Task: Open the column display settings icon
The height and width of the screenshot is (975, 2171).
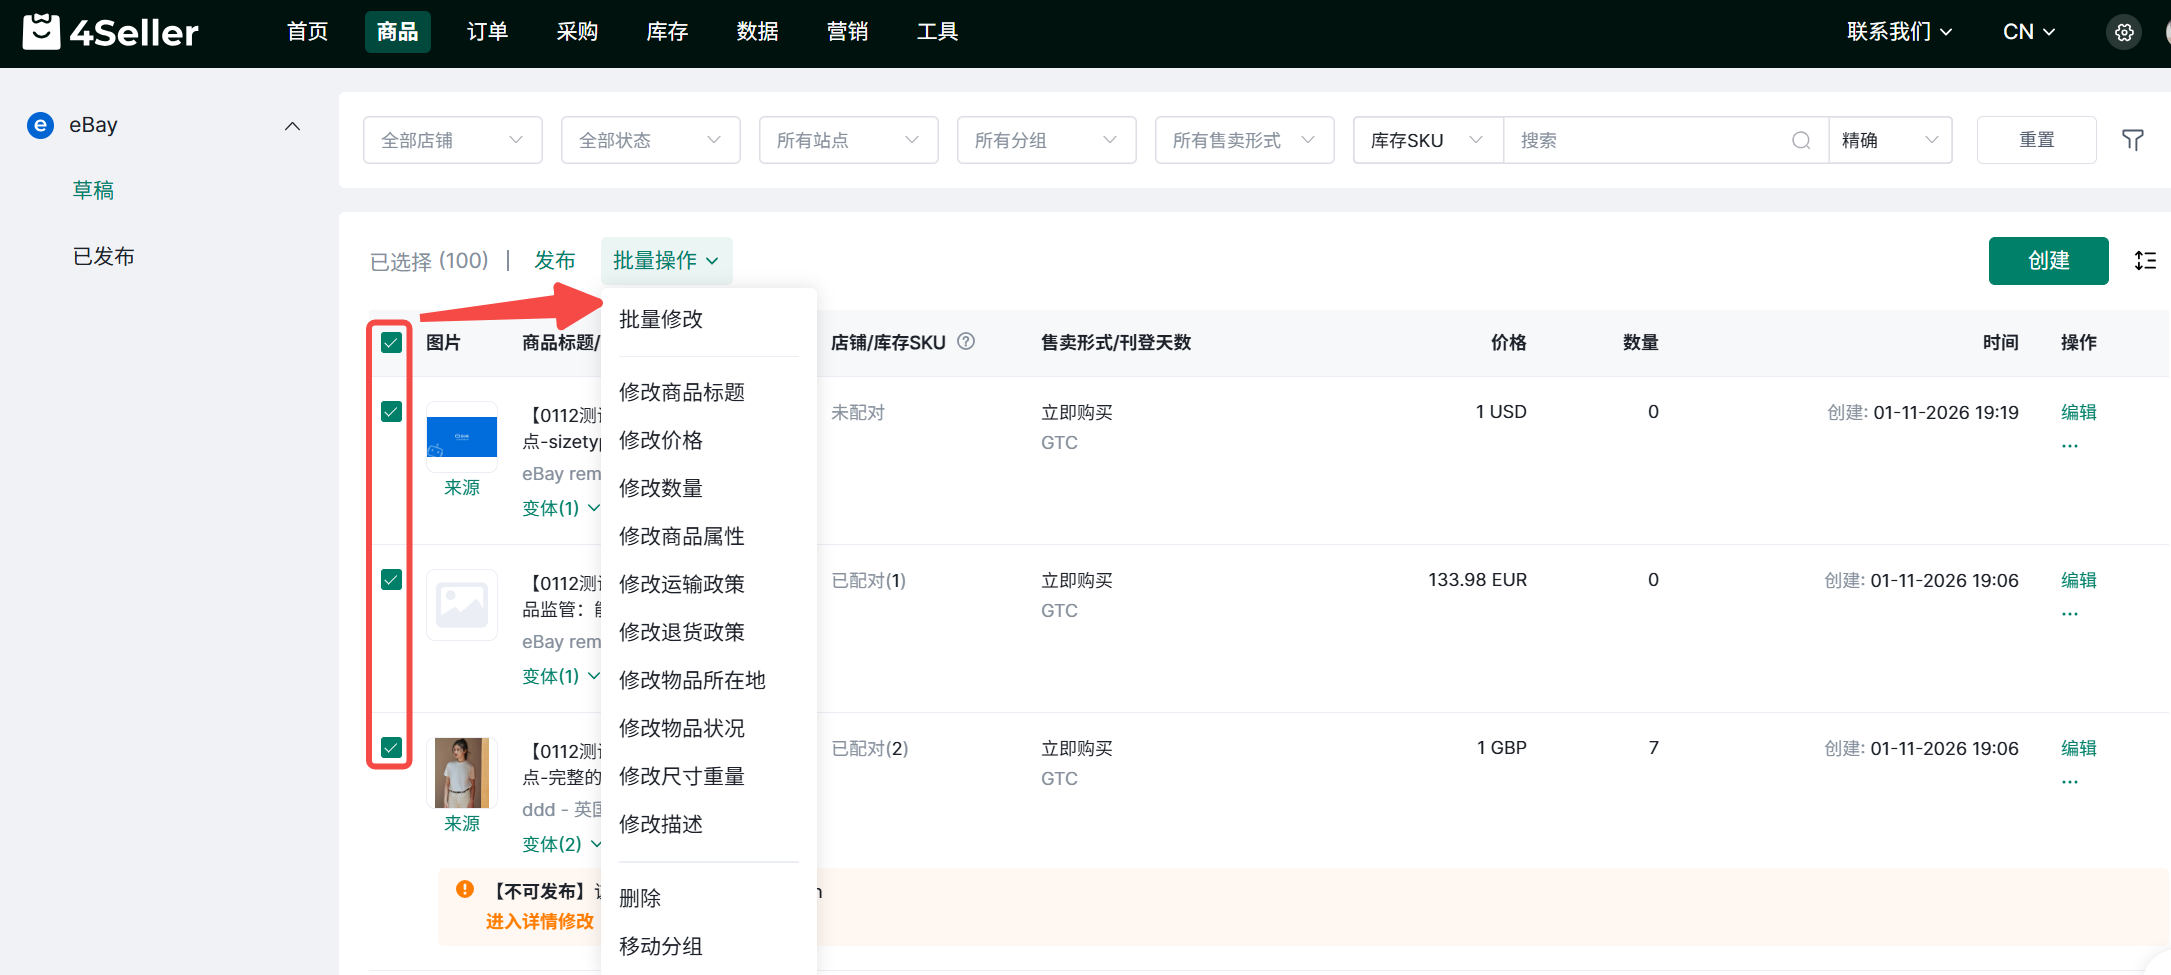Action: tap(2145, 261)
